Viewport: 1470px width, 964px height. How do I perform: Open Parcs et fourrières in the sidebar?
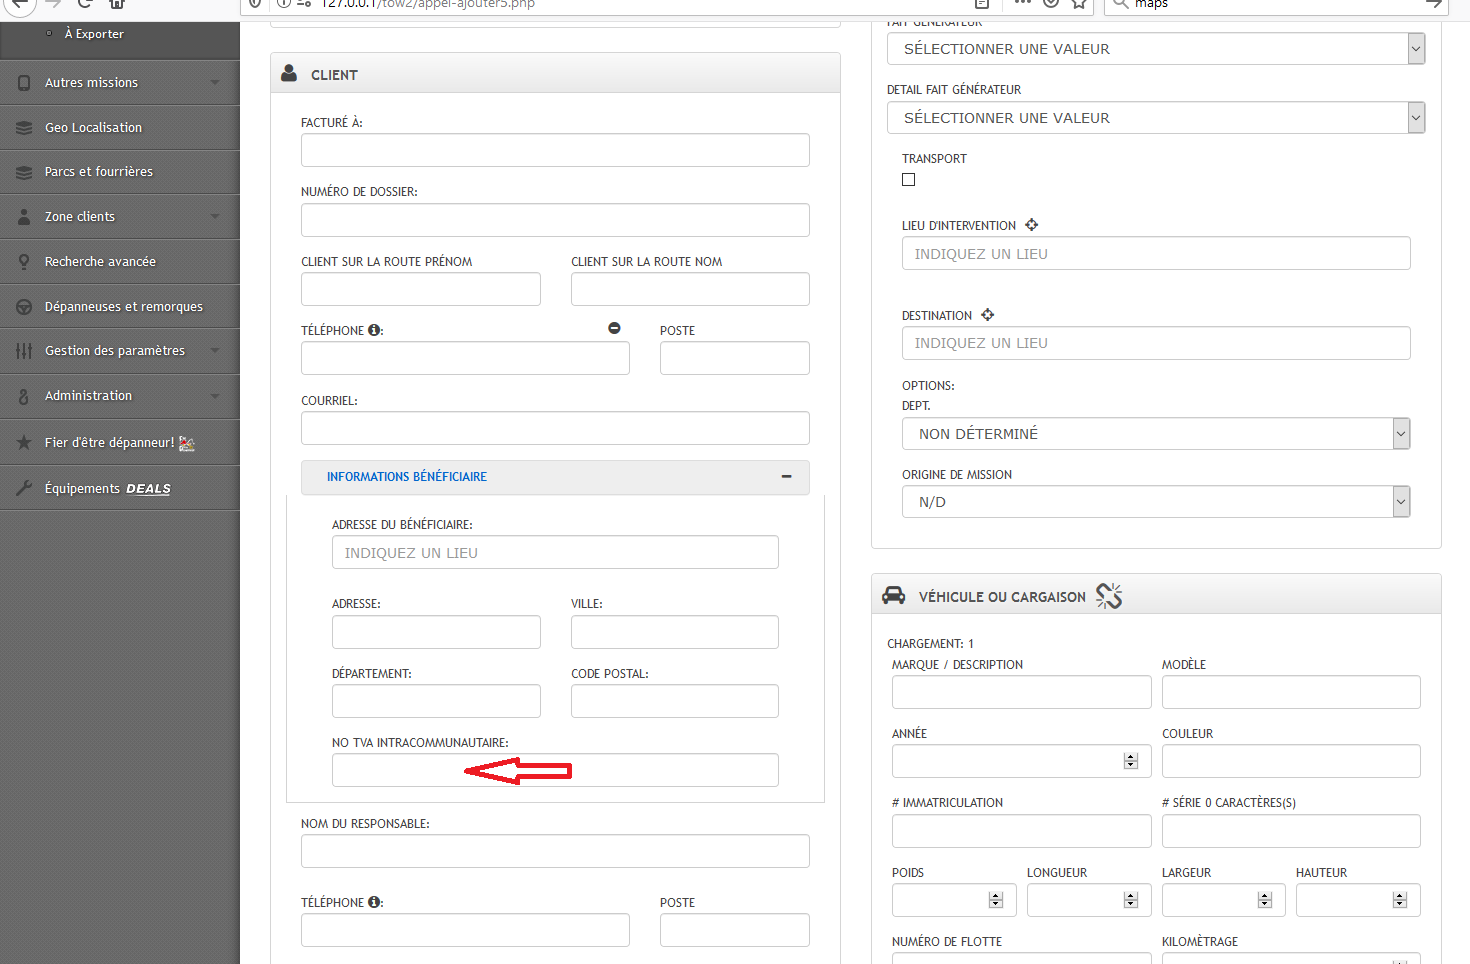[x=98, y=172]
